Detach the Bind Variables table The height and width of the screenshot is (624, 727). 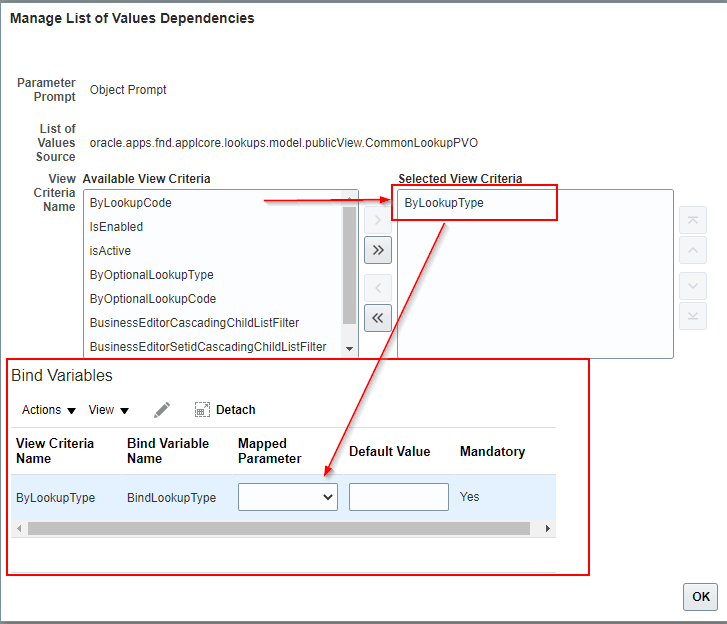[225, 410]
